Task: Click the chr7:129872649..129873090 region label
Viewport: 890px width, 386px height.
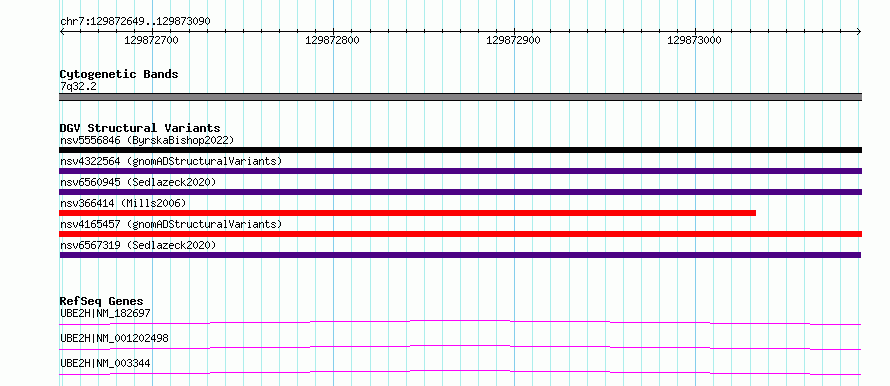Action: [136, 21]
